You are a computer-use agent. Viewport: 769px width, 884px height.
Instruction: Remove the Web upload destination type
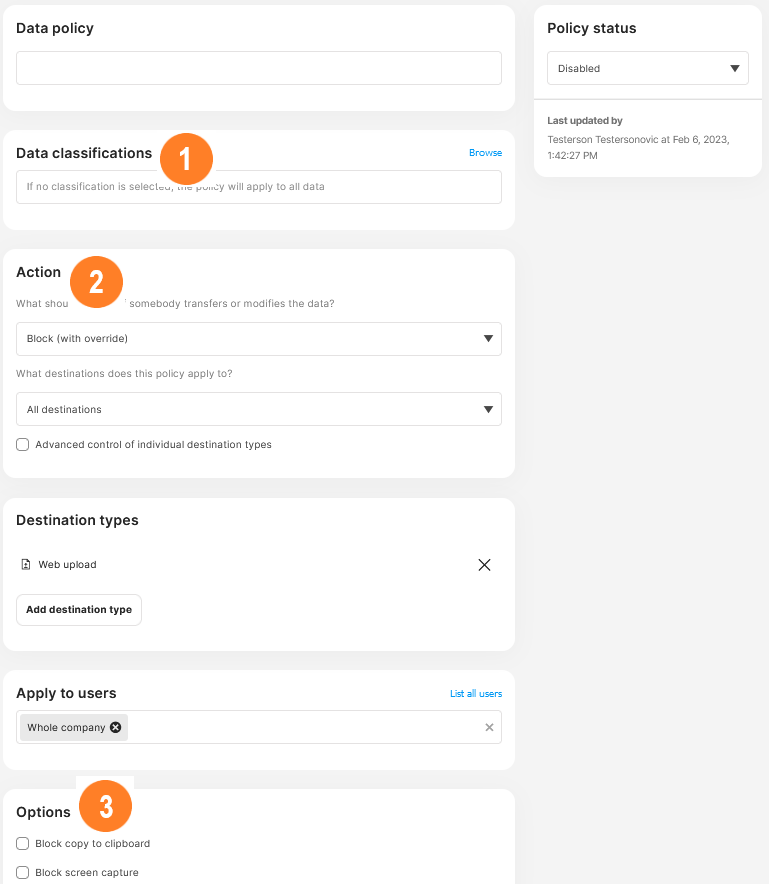(x=484, y=565)
